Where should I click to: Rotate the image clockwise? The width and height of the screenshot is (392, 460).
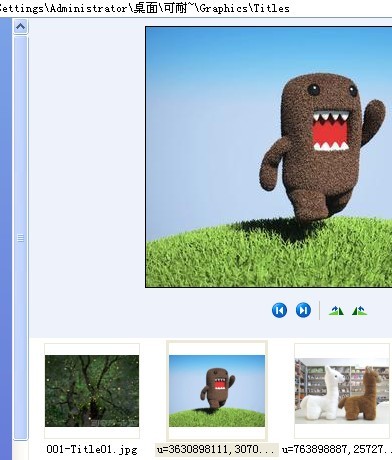coord(336,311)
